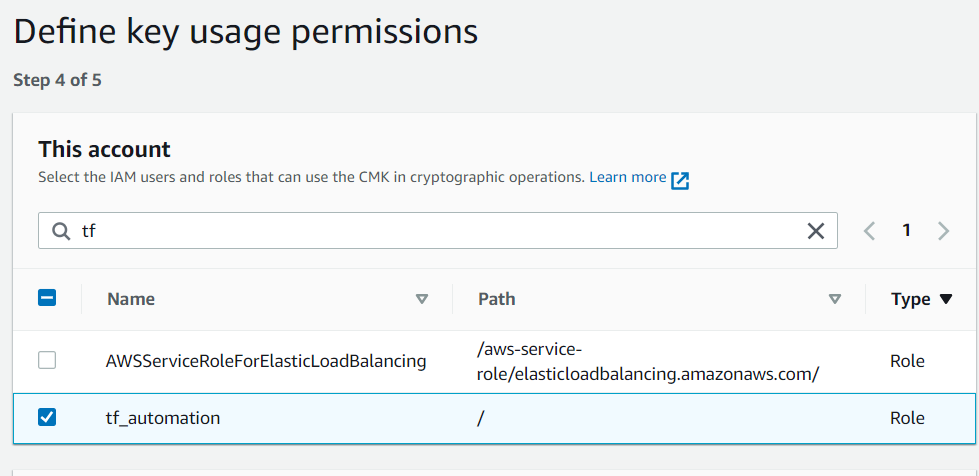This screenshot has height=476, width=979.
Task: Click the AWSServiceRoleForElasticLoadBalancing role name
Action: coord(266,361)
